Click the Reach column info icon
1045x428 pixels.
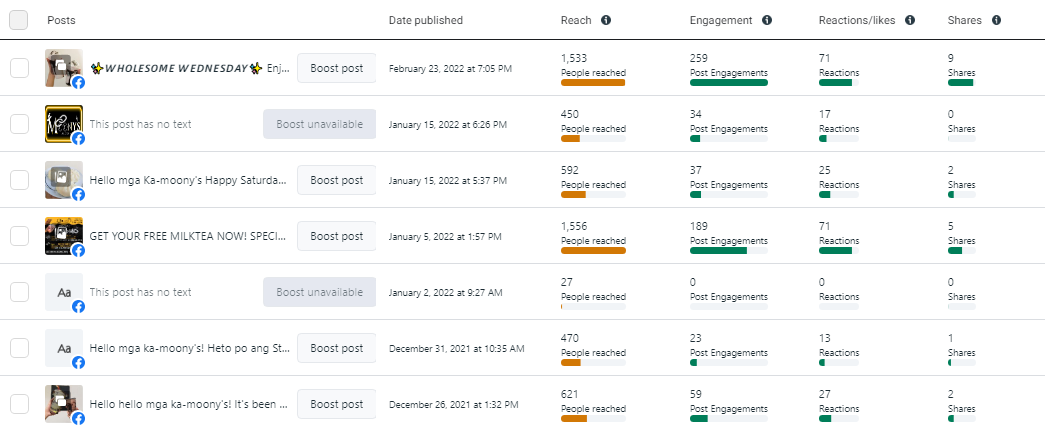click(x=606, y=20)
